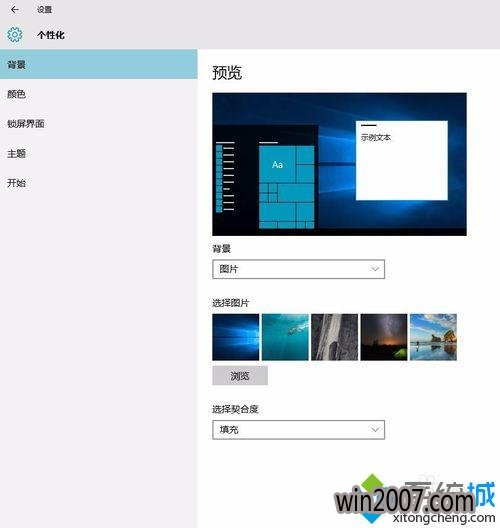Open the 主题 section
The height and width of the screenshot is (528, 500).
tap(99, 154)
